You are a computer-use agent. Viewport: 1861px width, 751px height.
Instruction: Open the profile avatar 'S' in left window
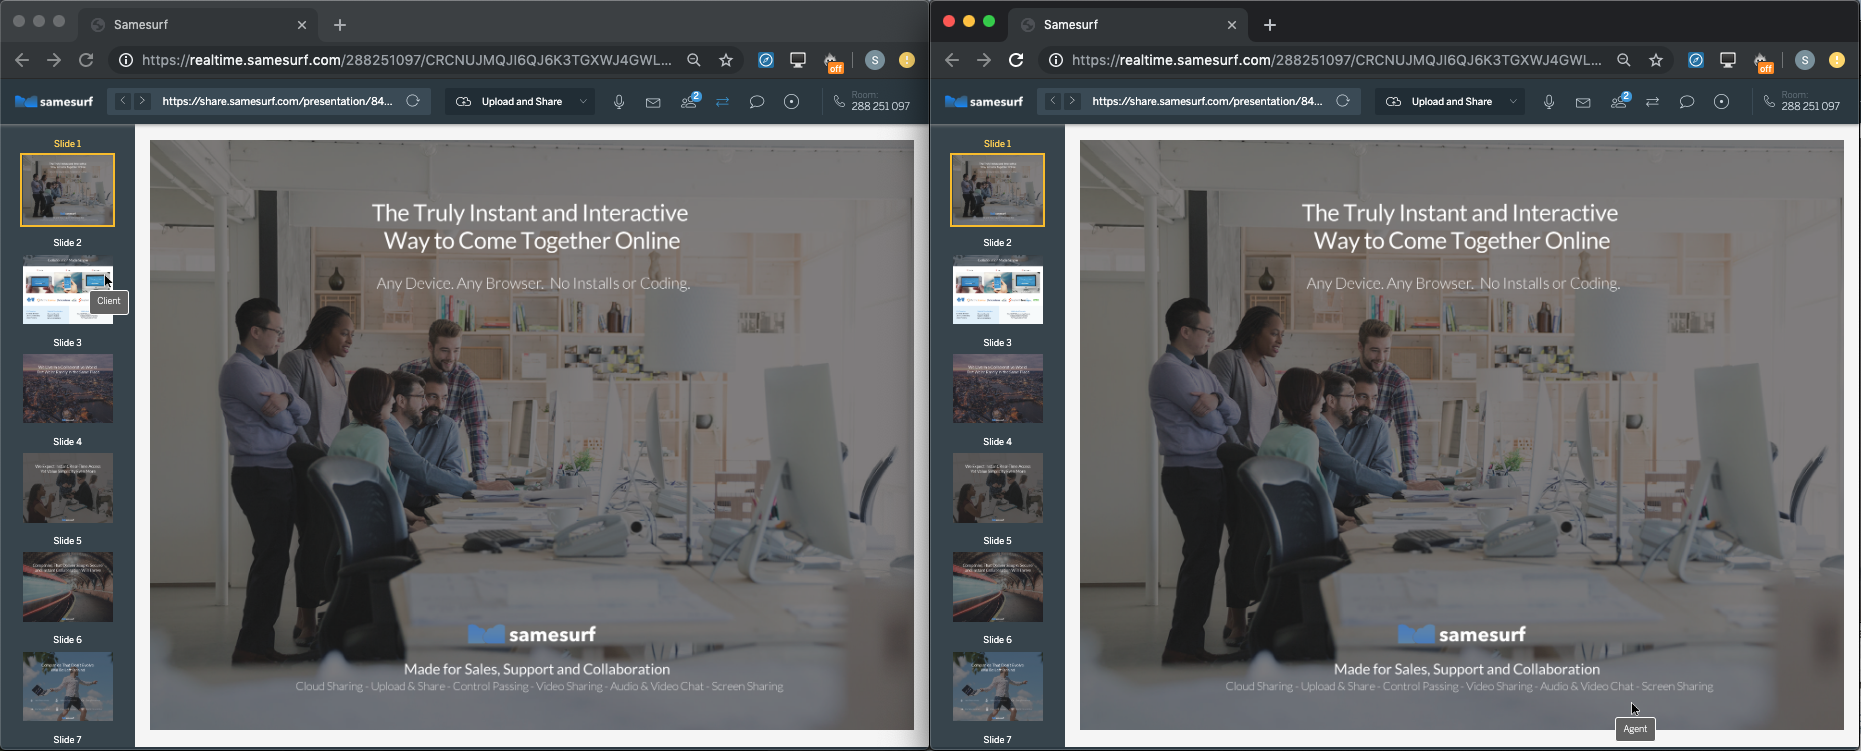point(875,60)
